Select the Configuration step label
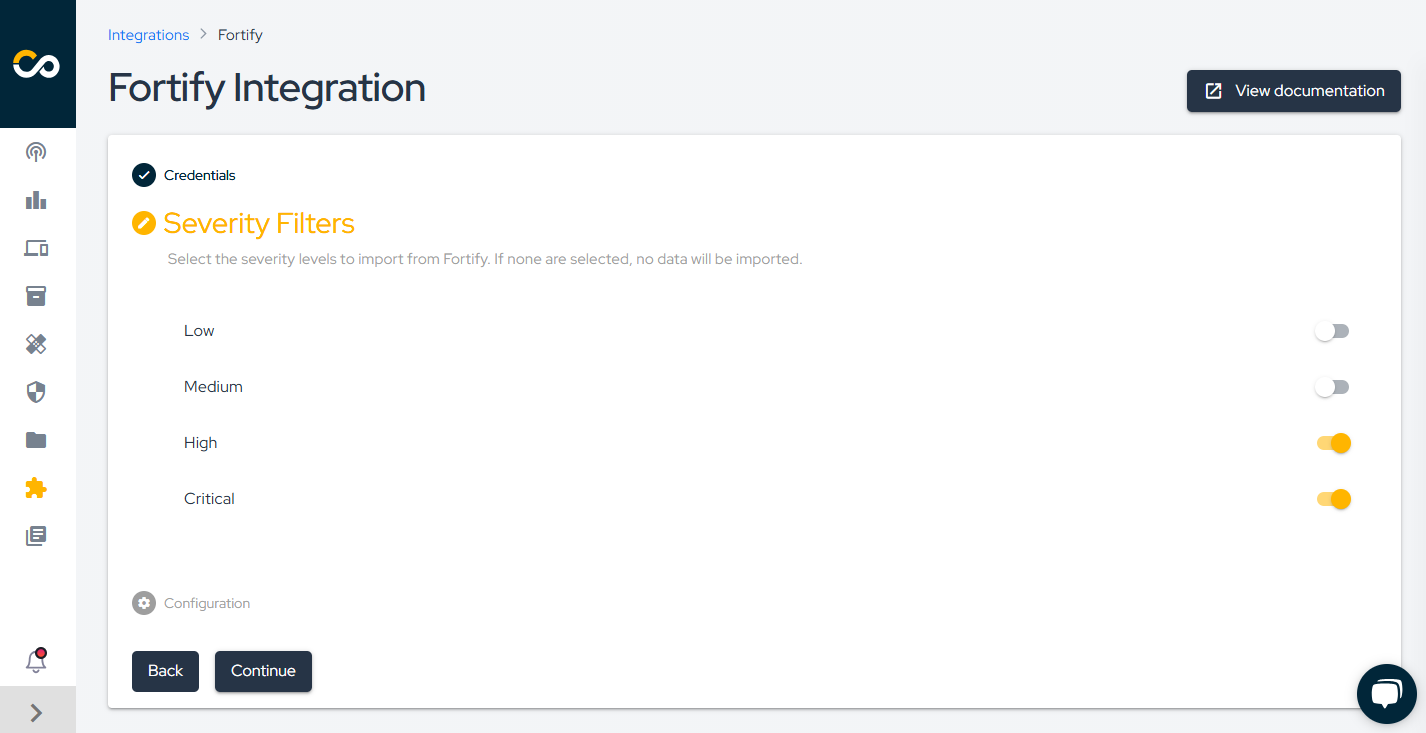 [207, 603]
